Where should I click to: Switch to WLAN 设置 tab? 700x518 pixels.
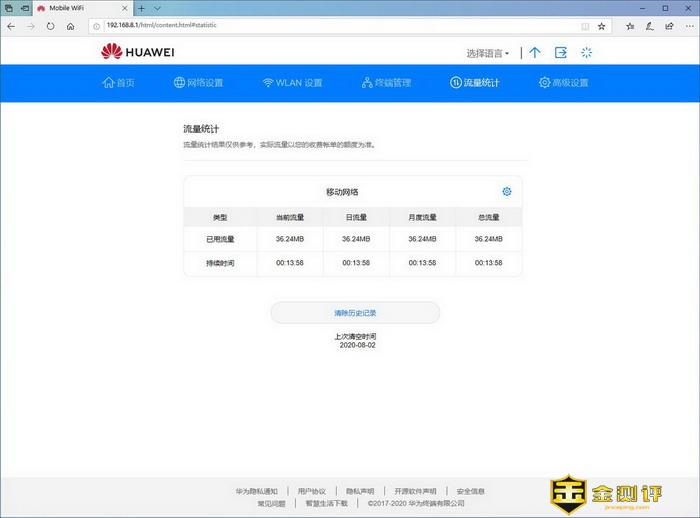(292, 83)
